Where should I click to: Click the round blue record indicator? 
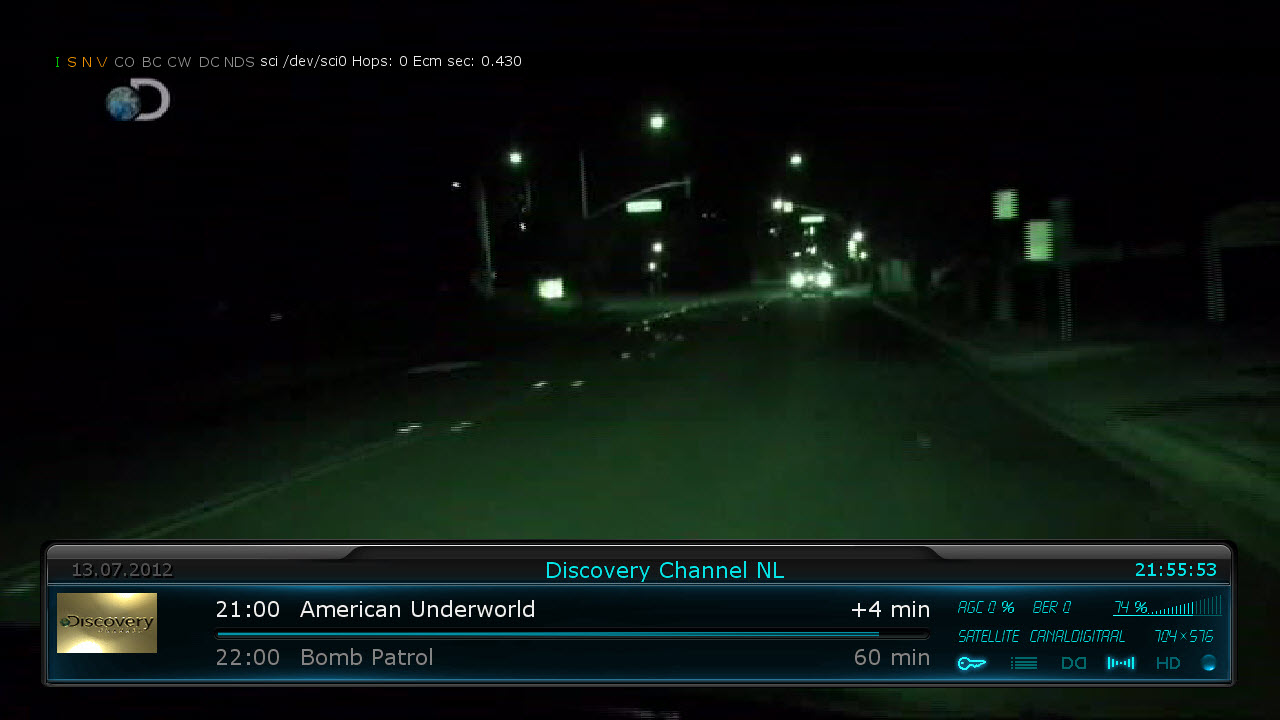(x=1209, y=663)
